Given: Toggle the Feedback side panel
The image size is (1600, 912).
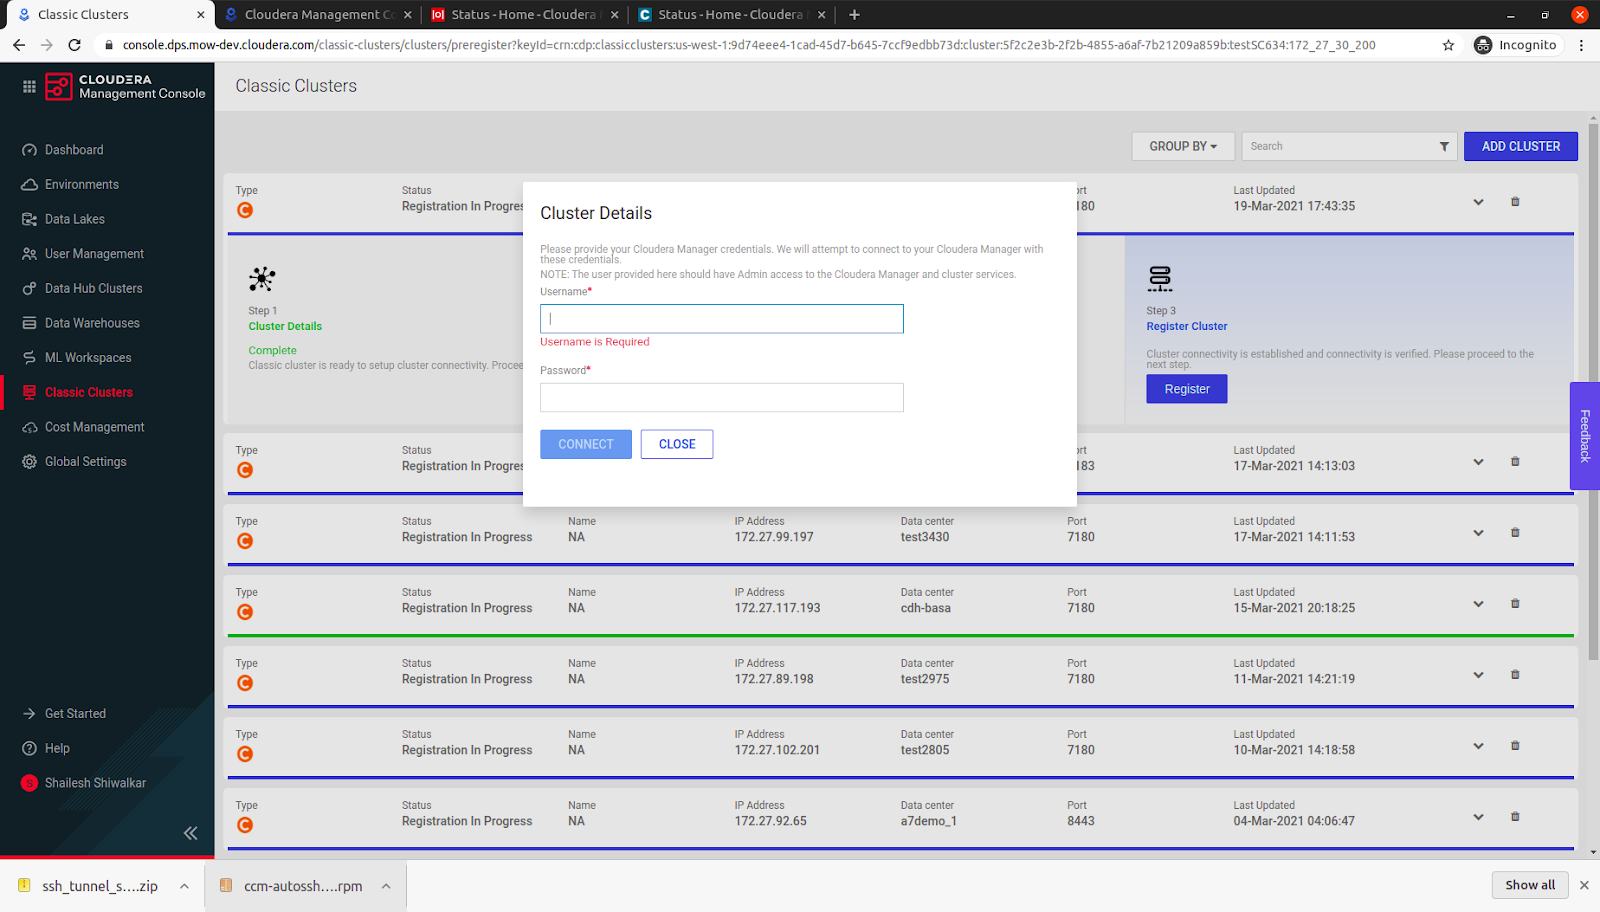Looking at the screenshot, I should (1584, 436).
